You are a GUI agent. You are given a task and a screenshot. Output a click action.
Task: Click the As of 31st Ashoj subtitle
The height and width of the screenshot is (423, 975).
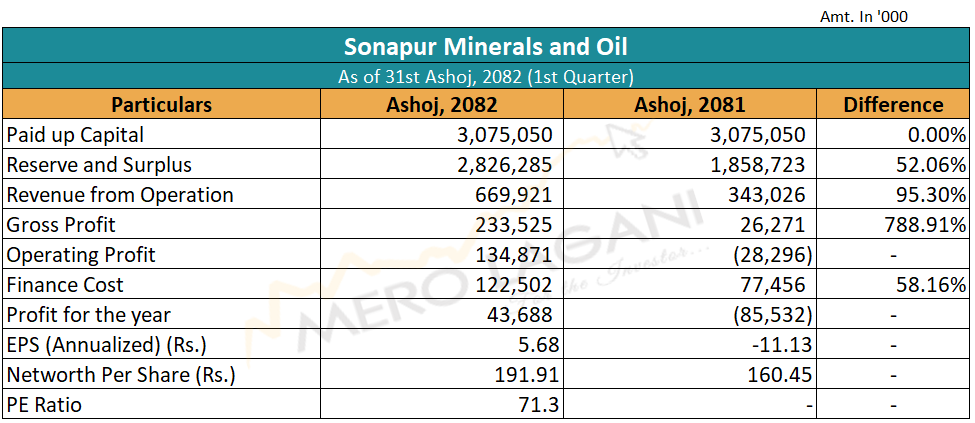point(487,76)
